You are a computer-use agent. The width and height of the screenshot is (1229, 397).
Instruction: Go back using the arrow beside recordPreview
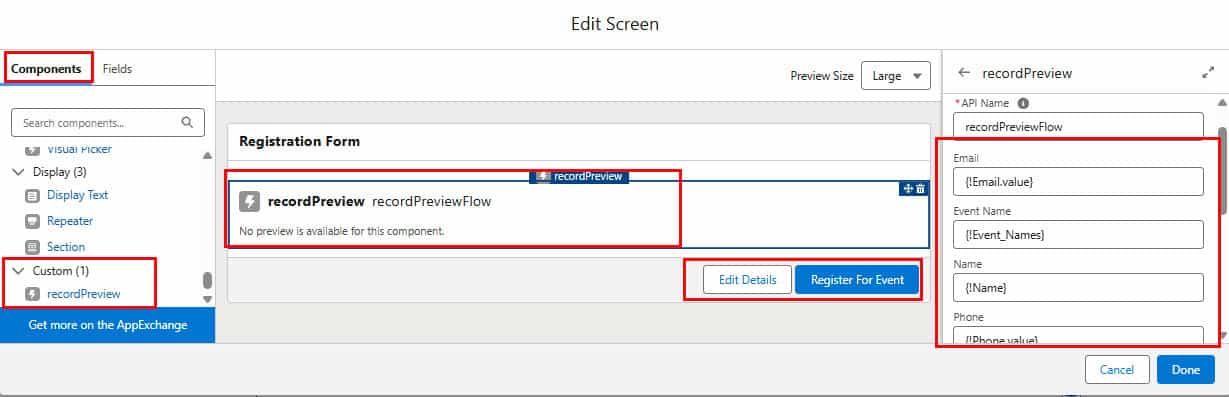[964, 73]
